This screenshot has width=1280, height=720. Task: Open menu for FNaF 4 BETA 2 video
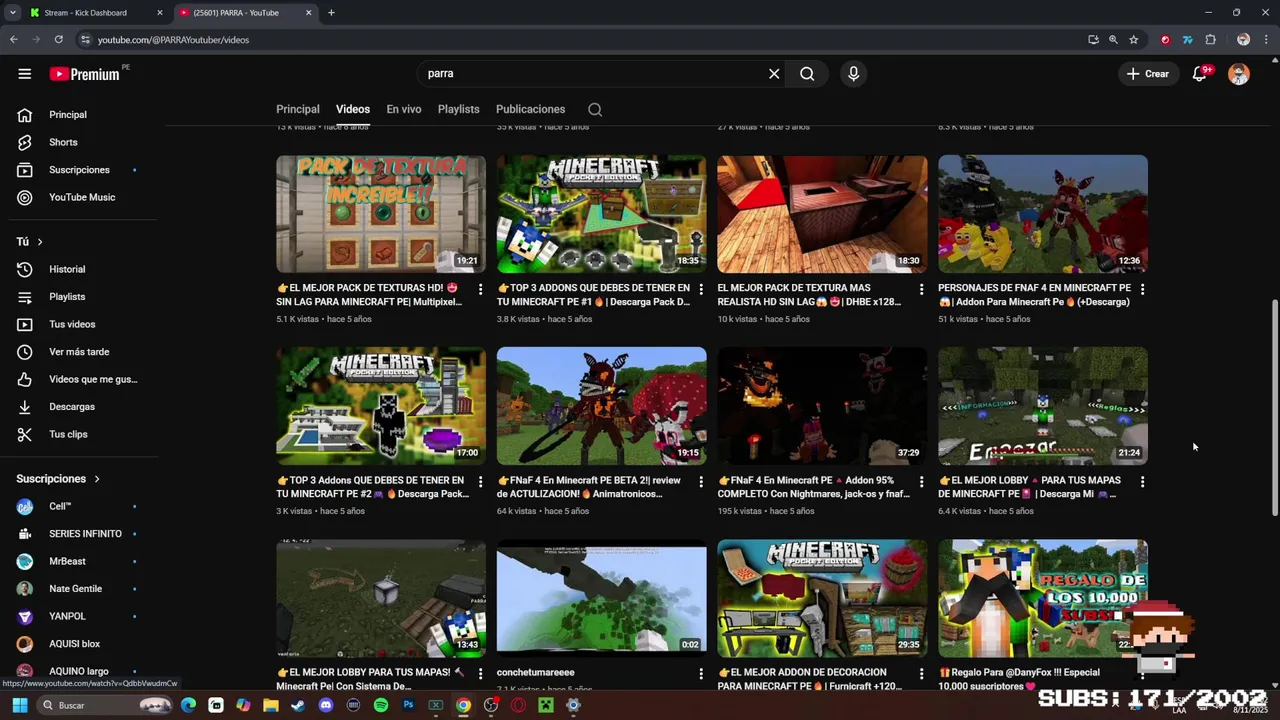coord(701,482)
